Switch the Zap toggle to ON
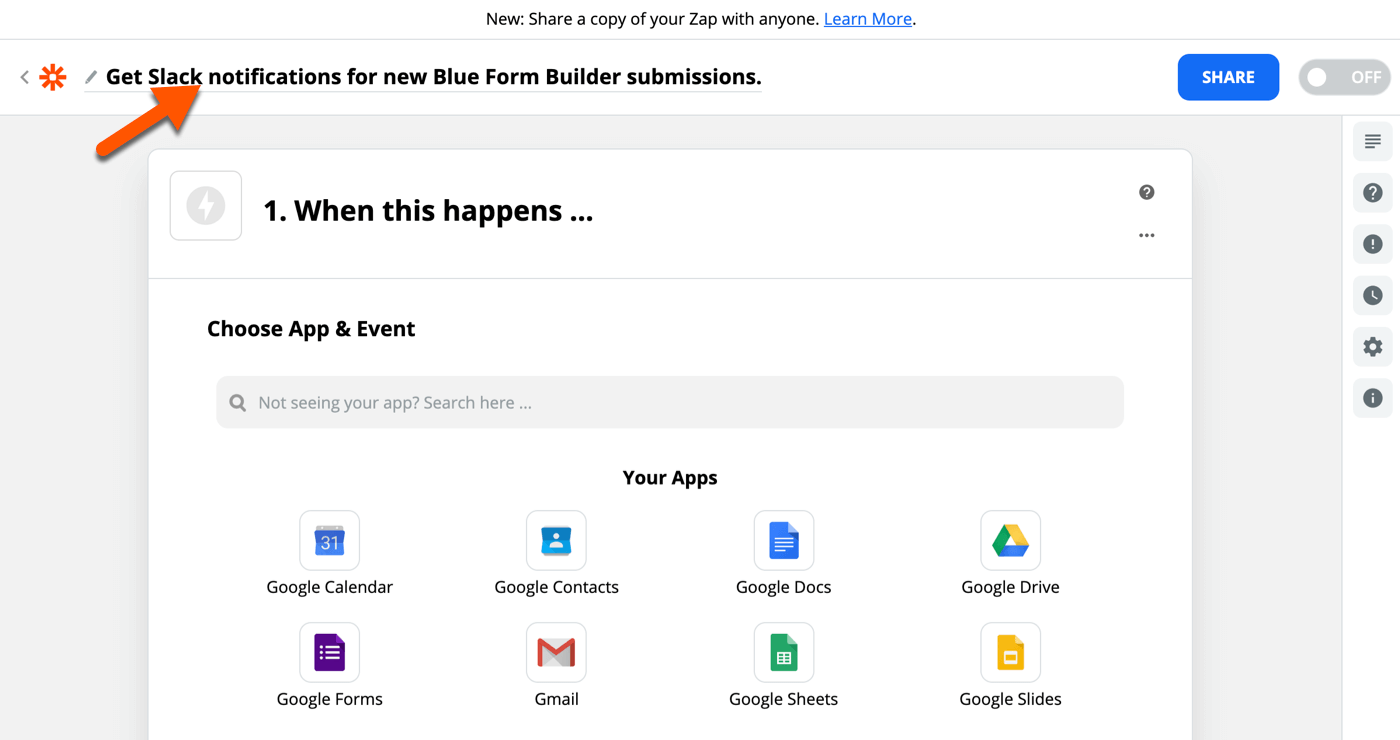The height and width of the screenshot is (740, 1400). click(1344, 76)
